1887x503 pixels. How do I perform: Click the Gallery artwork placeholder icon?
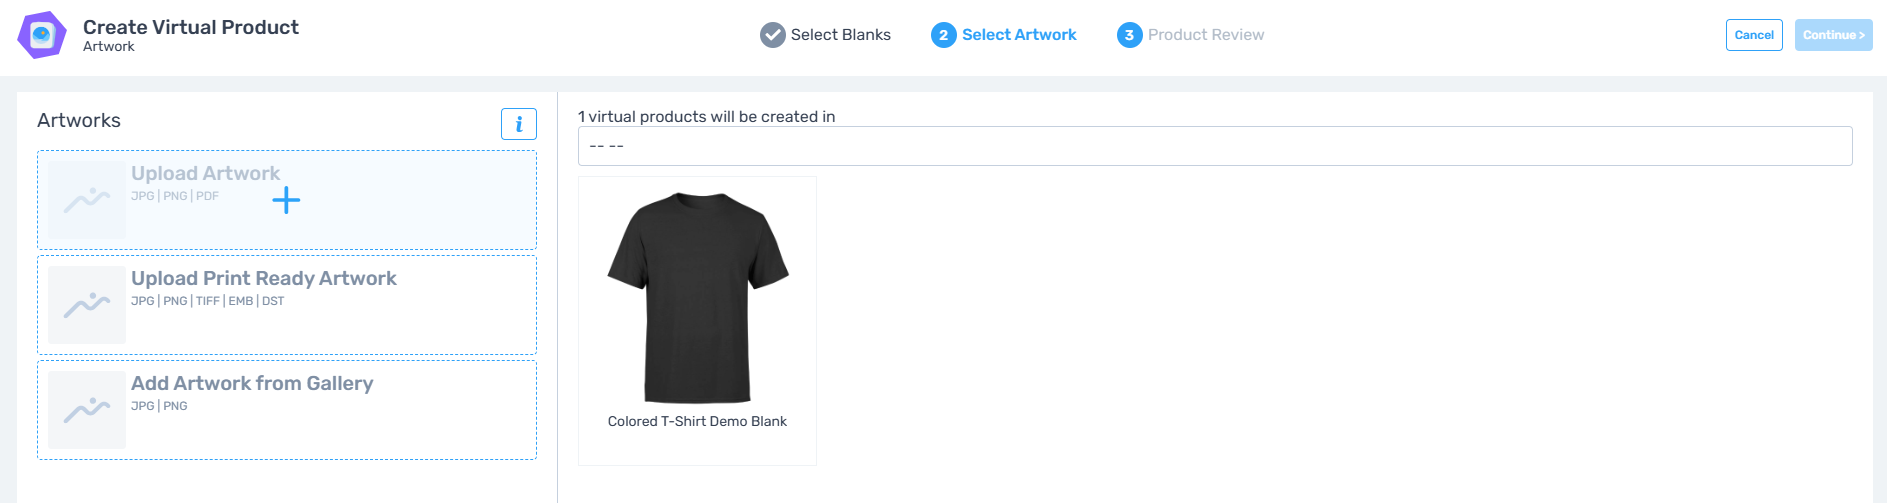tap(87, 410)
